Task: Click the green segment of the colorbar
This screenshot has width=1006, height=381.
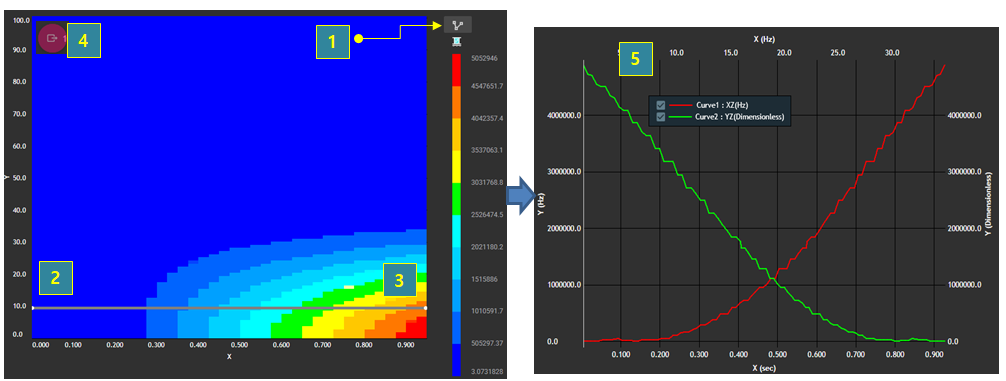Action: pyautogui.click(x=457, y=199)
